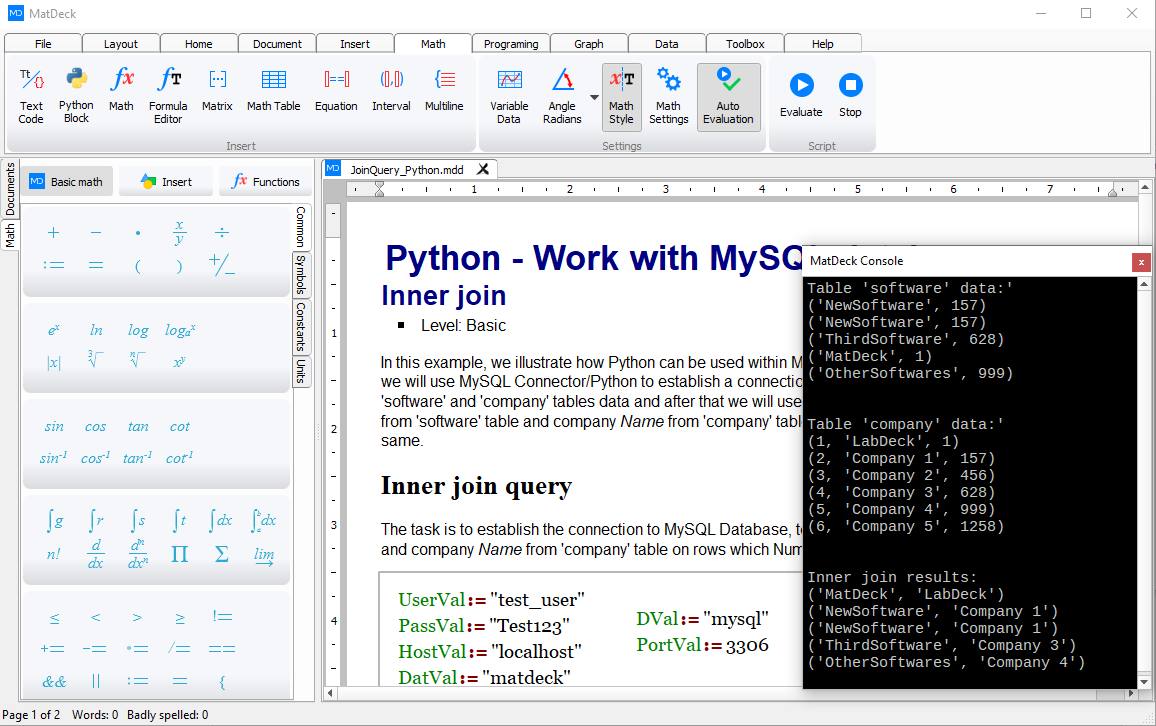Toggle Auto Evaluation
This screenshot has width=1156, height=726.
point(728,97)
